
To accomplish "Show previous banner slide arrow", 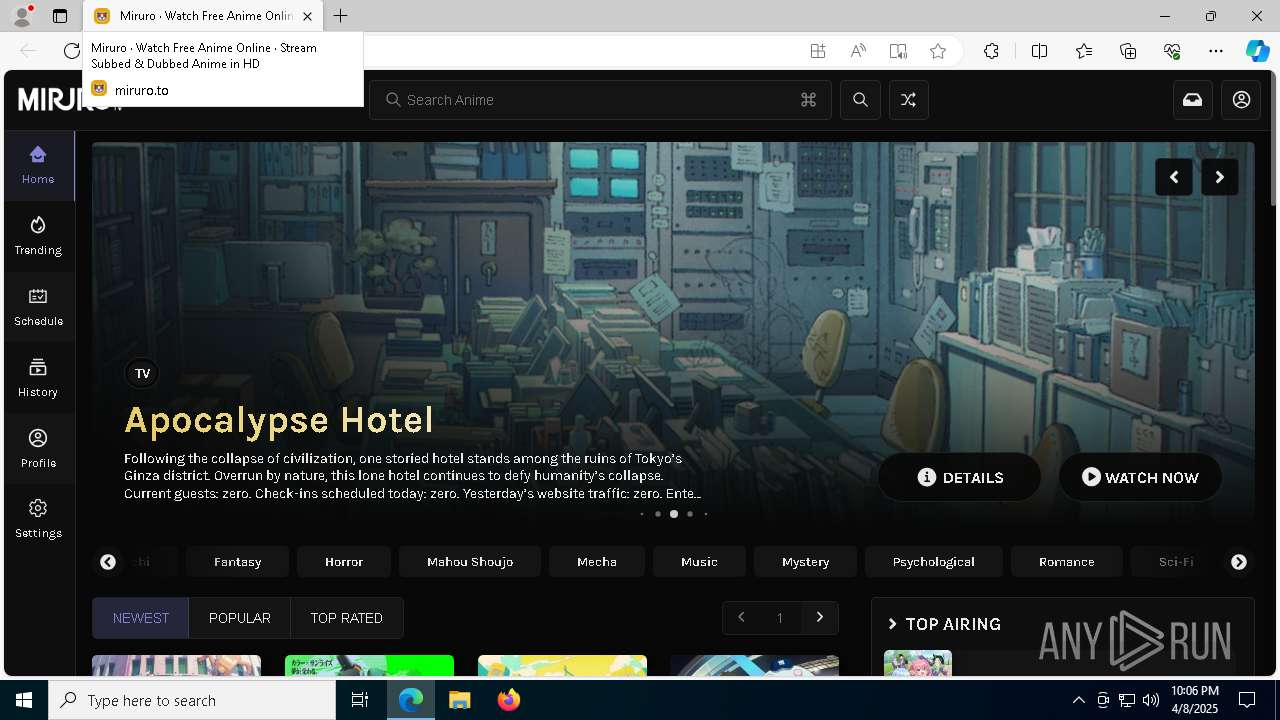I will click(x=1174, y=177).
